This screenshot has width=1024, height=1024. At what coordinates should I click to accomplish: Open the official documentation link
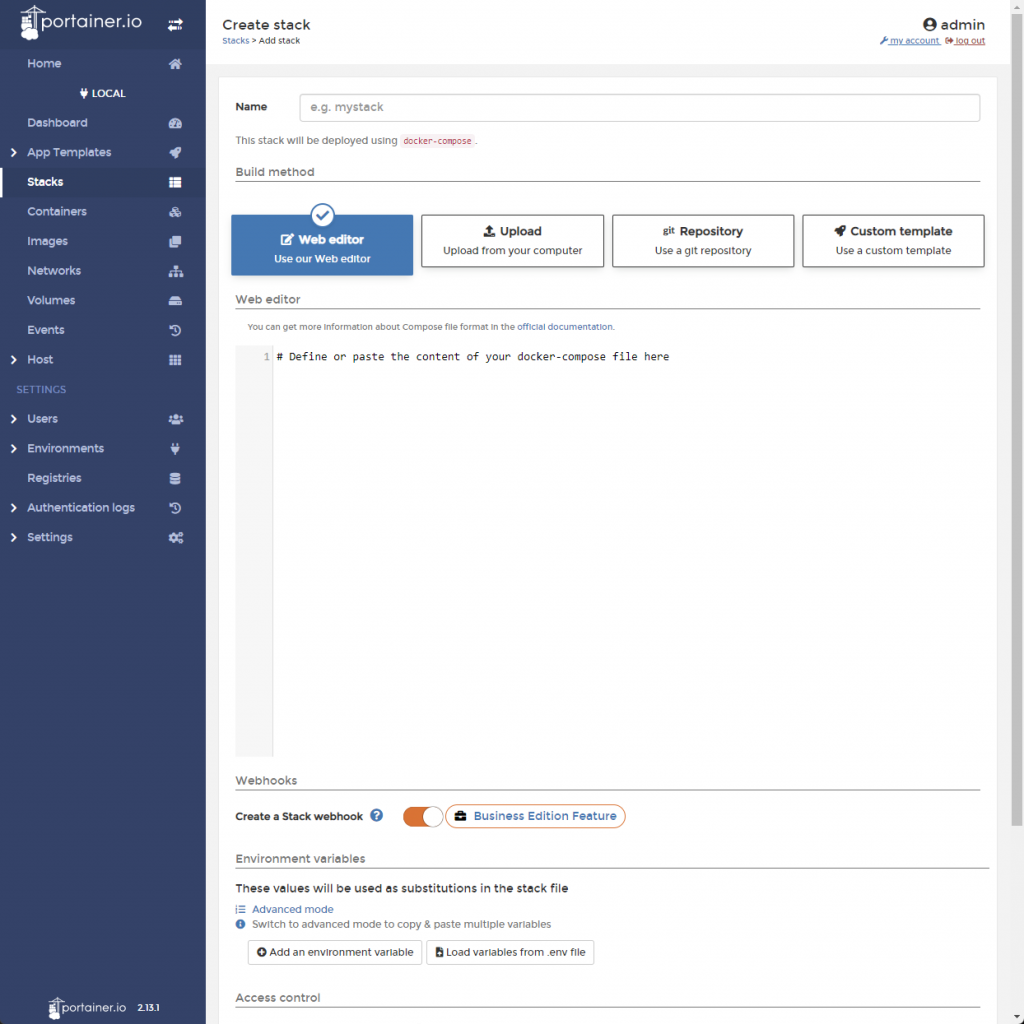[565, 327]
